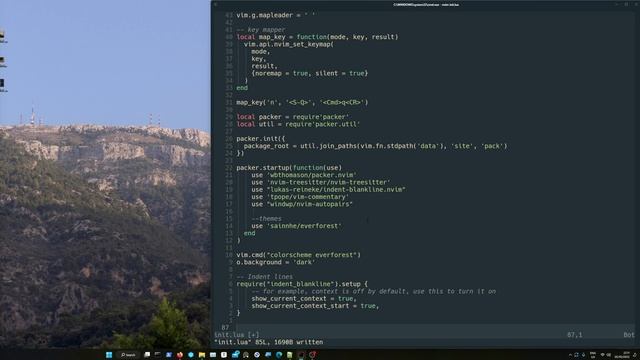Viewport: 640px width, 360px height.
Task: Click the "o.background = 'dark'" line
Action: [276, 262]
